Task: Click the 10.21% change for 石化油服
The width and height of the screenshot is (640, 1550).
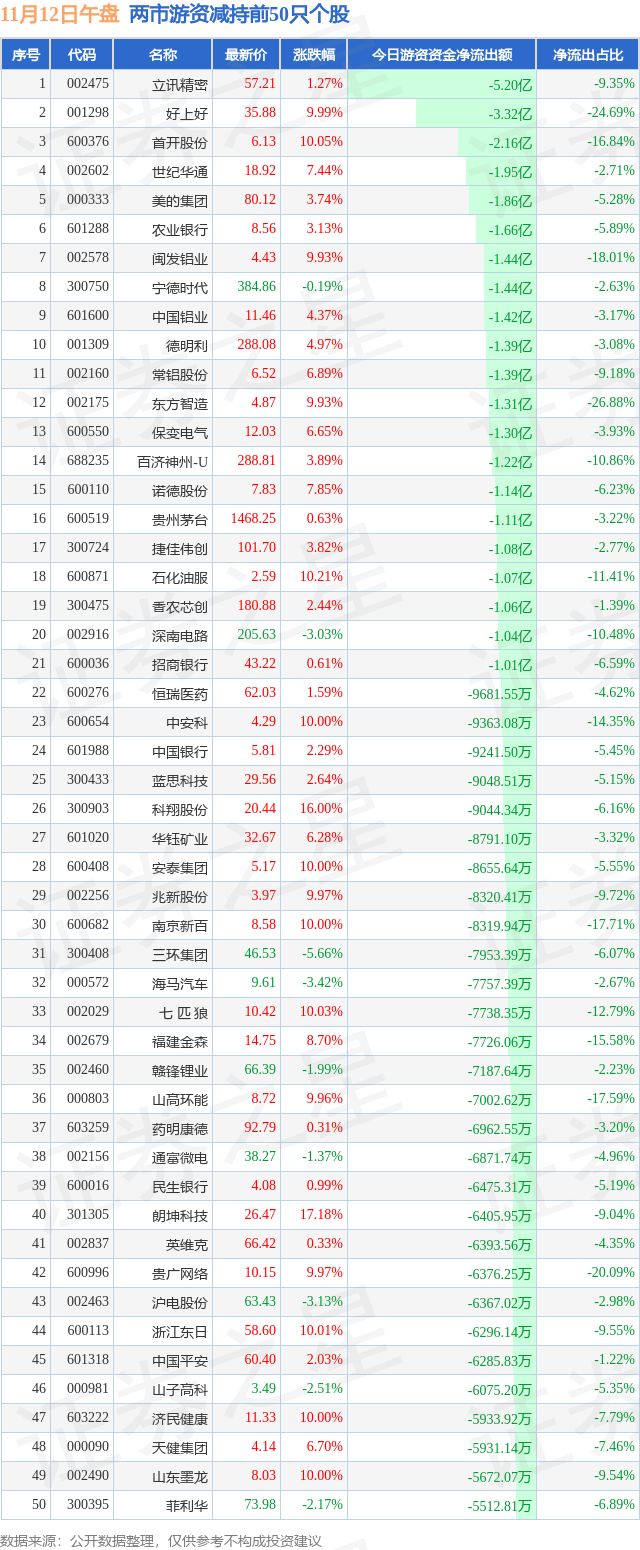Action: (321, 577)
